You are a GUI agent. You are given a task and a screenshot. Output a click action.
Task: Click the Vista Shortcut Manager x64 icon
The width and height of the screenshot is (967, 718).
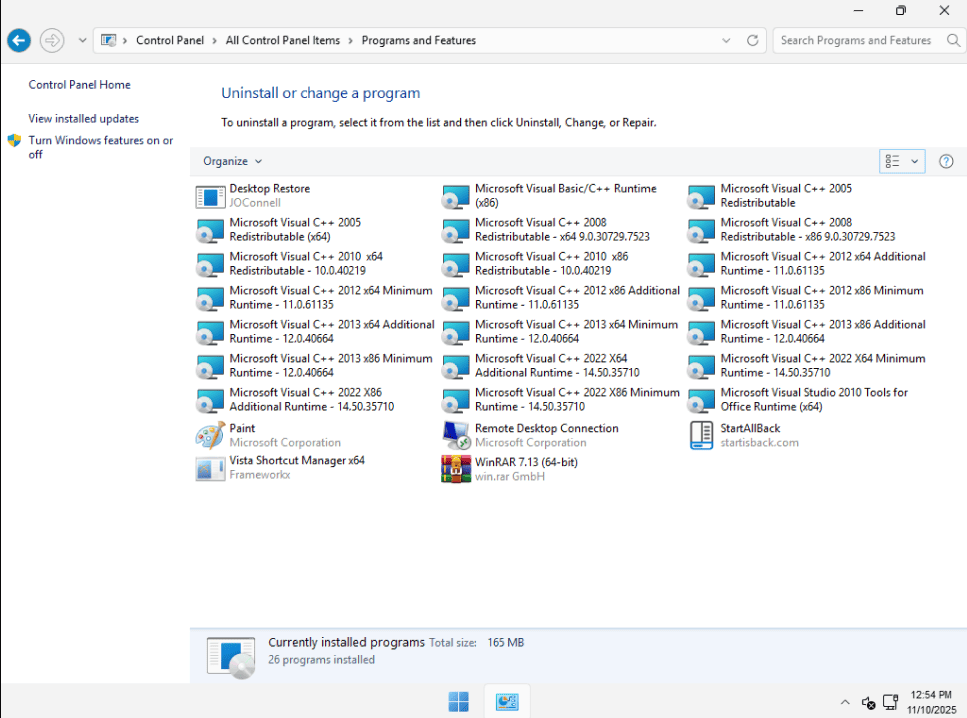[x=210, y=469]
